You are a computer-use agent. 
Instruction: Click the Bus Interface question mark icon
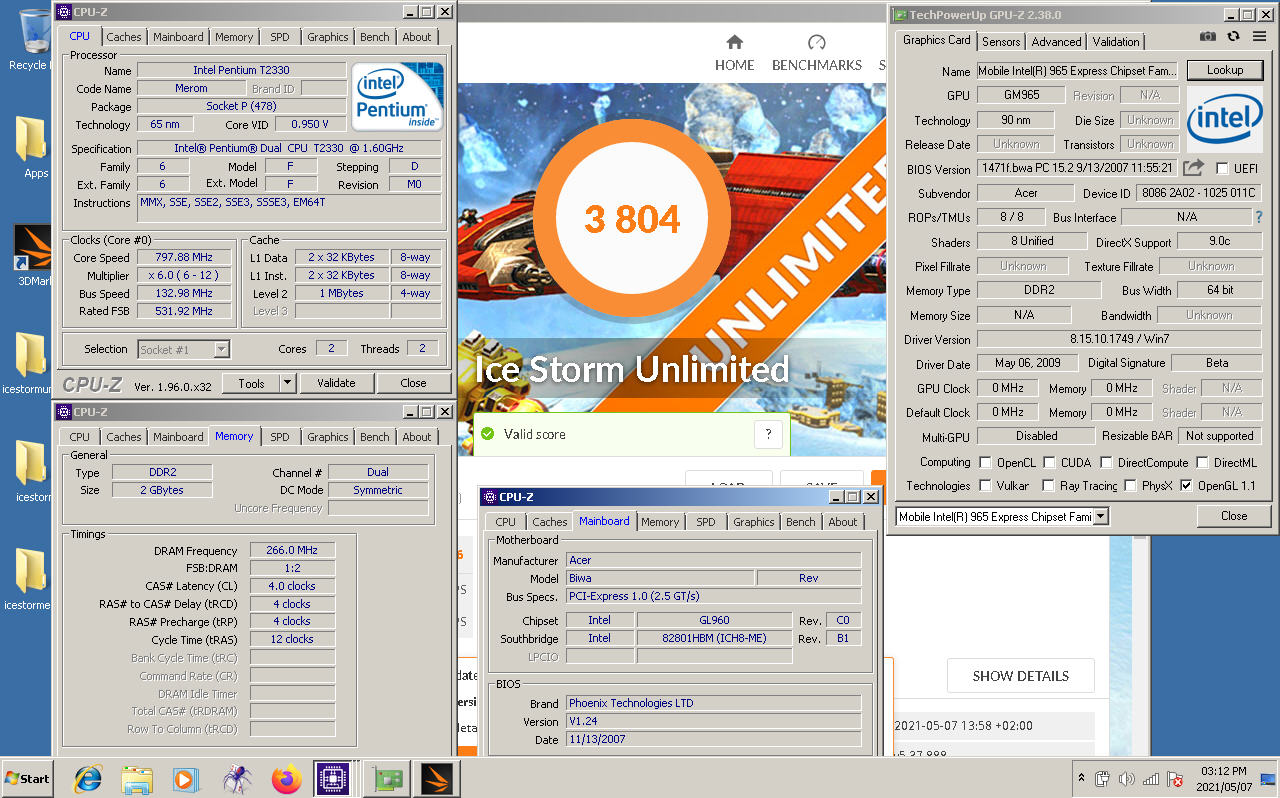point(1259,217)
